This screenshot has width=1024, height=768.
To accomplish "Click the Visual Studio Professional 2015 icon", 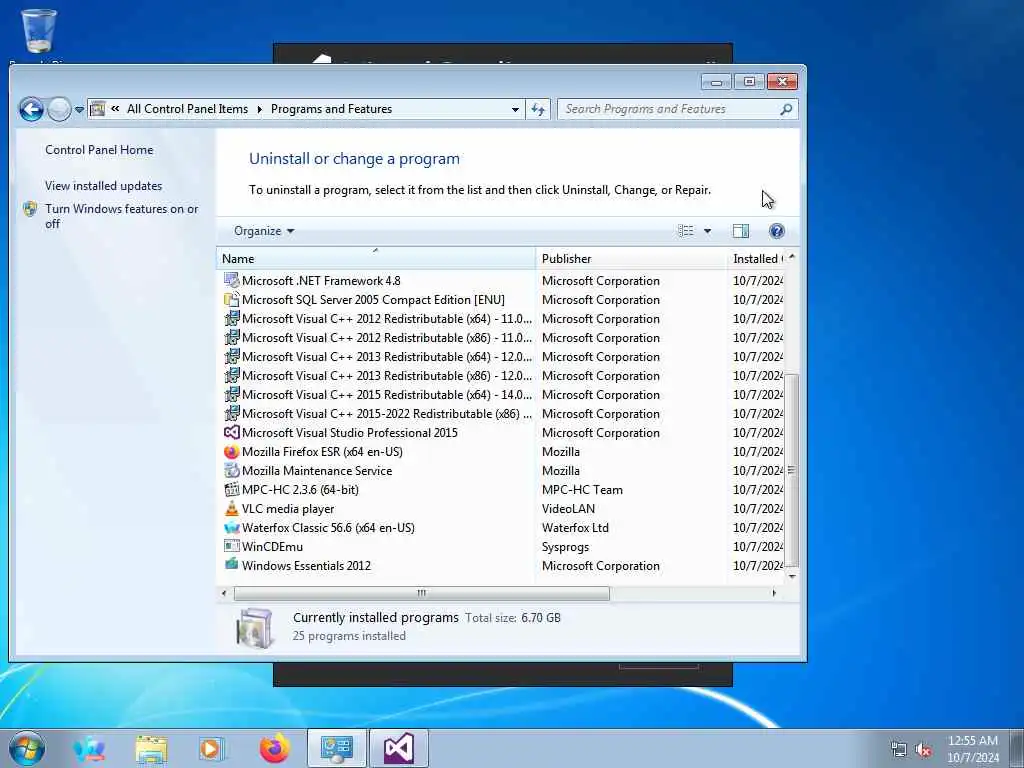I will tap(232, 432).
